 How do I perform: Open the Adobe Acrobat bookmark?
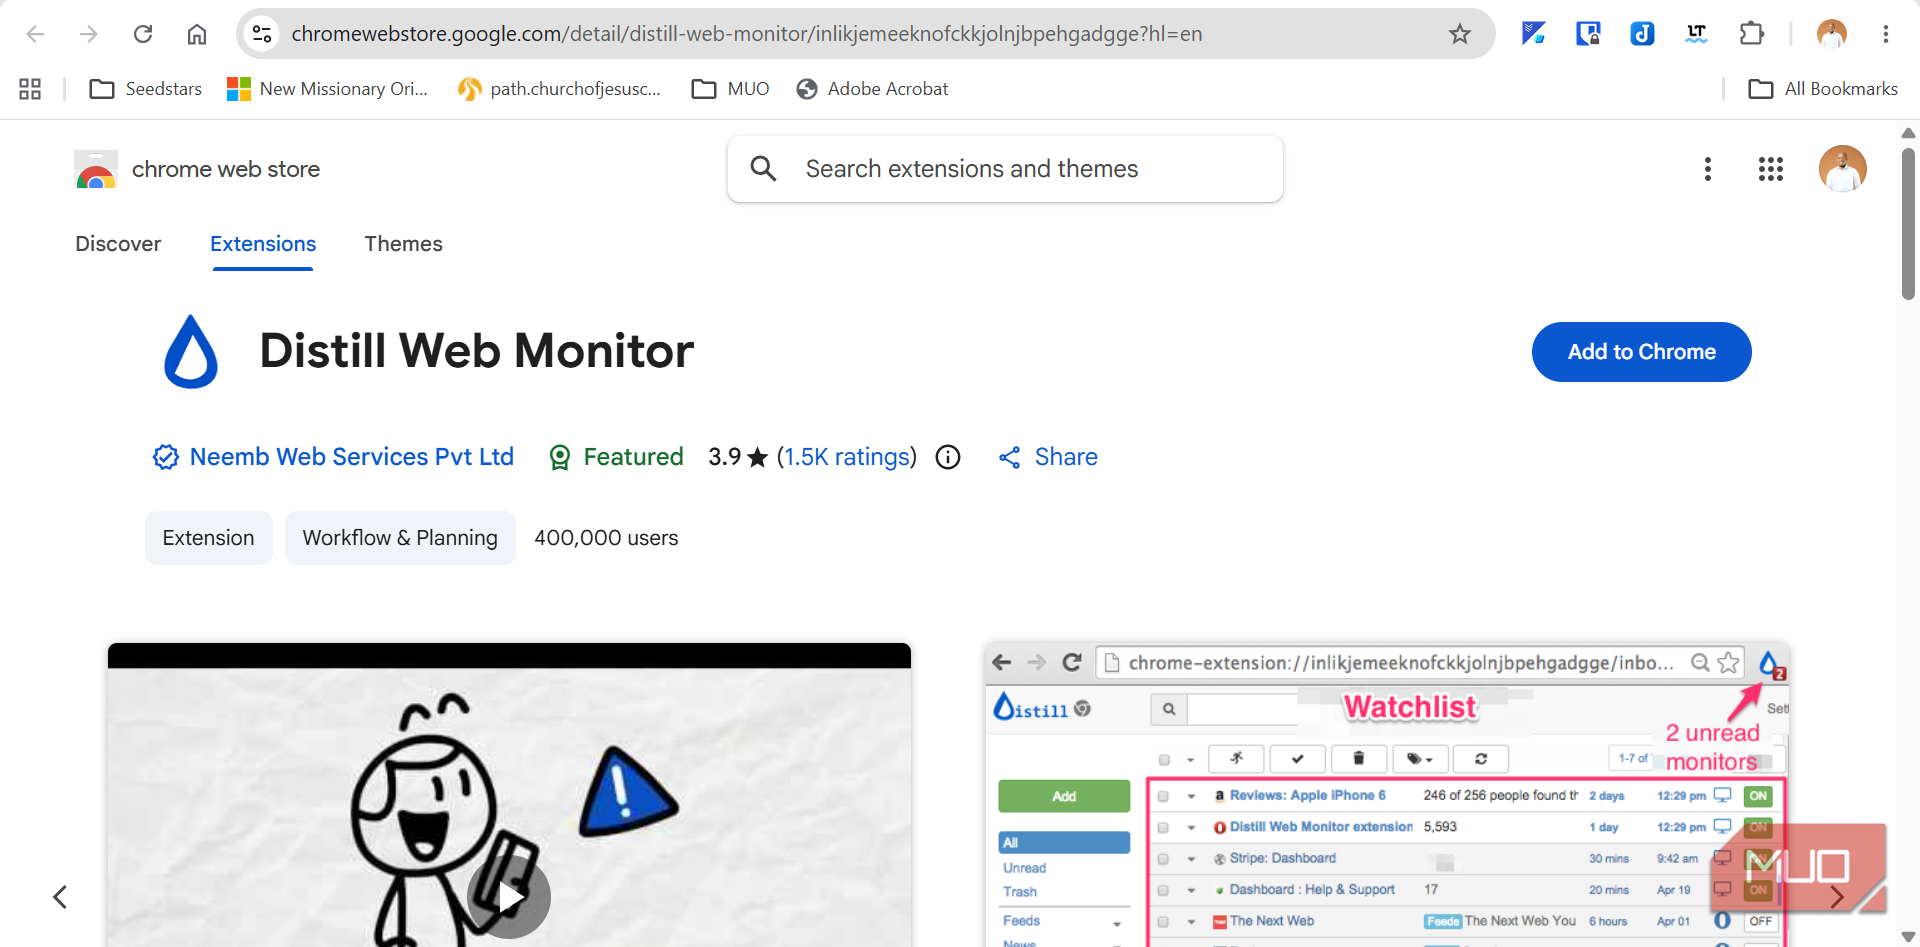(872, 89)
